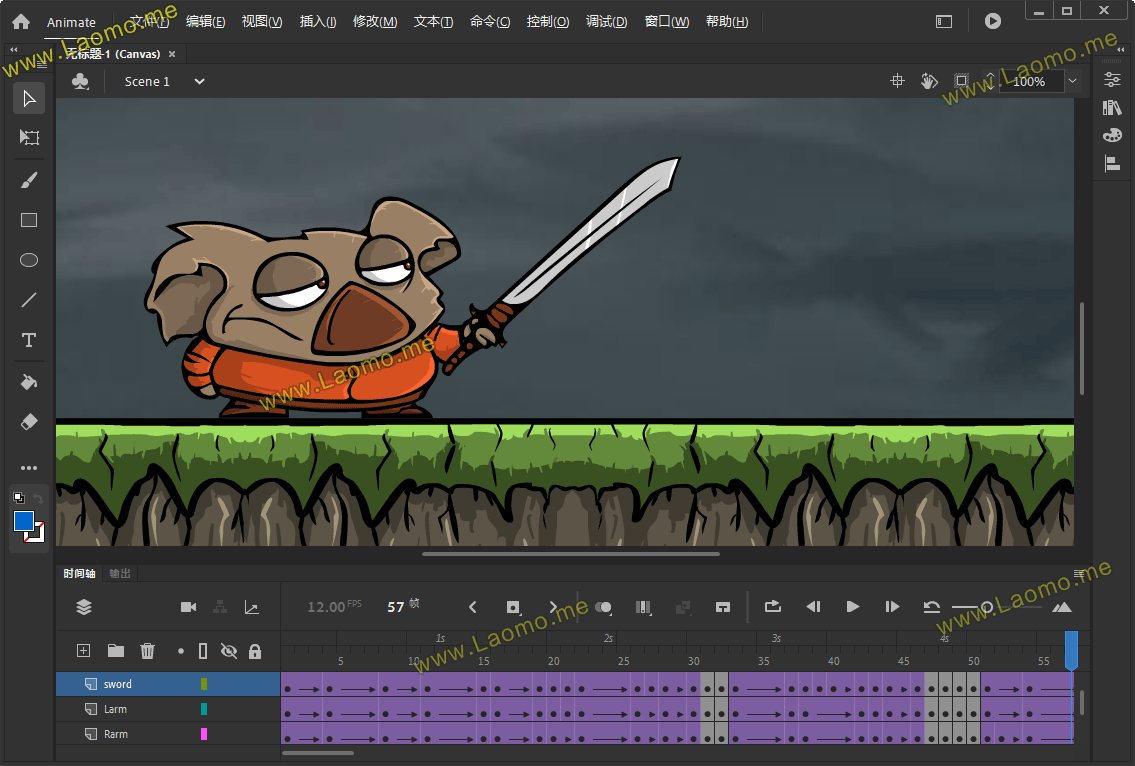Select the Brush tool
Image resolution: width=1135 pixels, height=766 pixels.
click(29, 180)
